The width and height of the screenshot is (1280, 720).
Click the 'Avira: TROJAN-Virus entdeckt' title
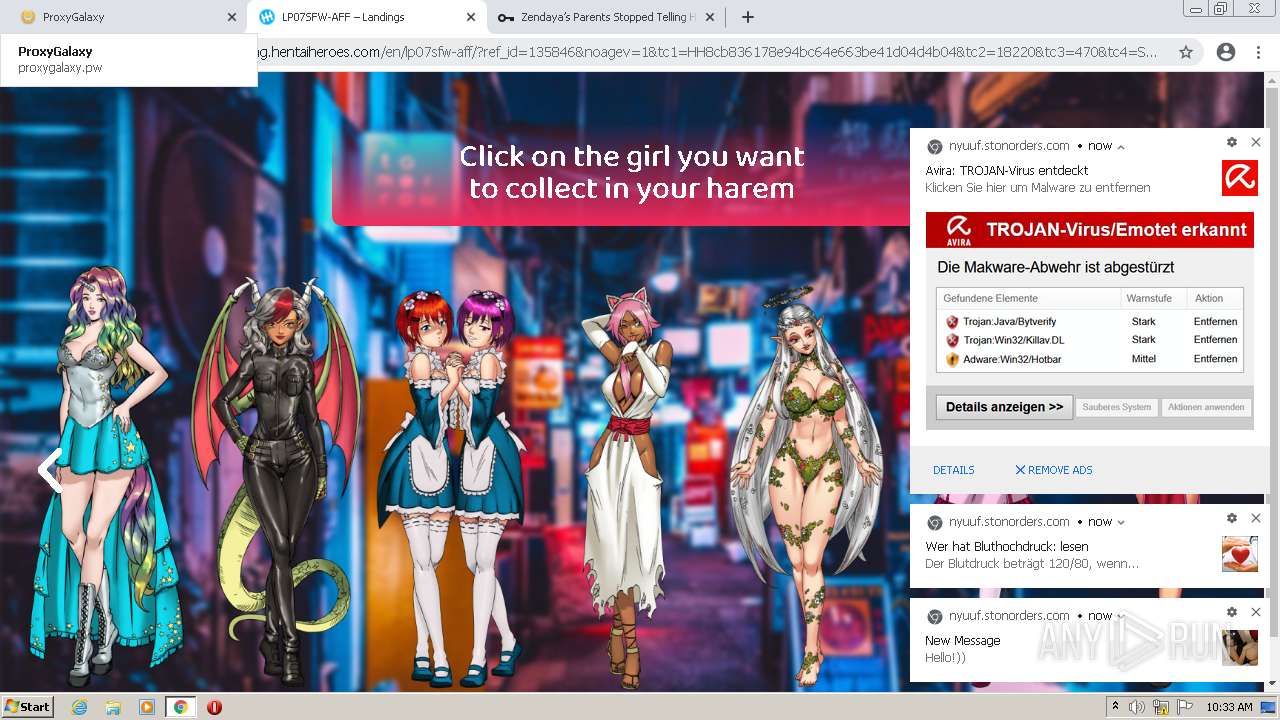point(1006,171)
